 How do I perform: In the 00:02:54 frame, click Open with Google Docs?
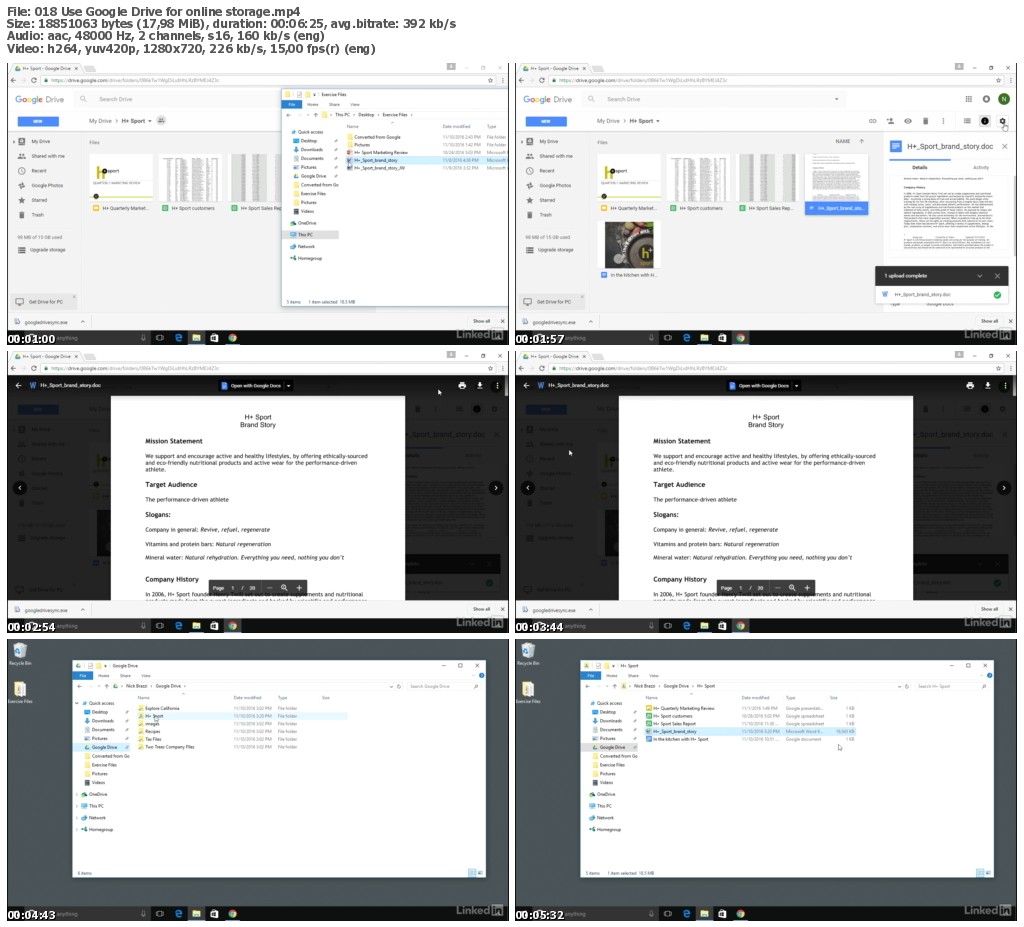(x=251, y=385)
